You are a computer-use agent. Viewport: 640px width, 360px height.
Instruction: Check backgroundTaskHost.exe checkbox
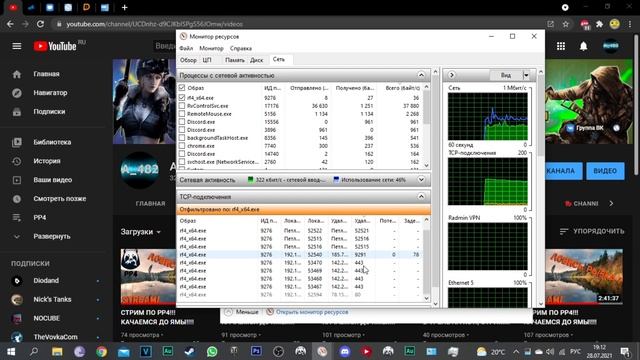(182, 138)
